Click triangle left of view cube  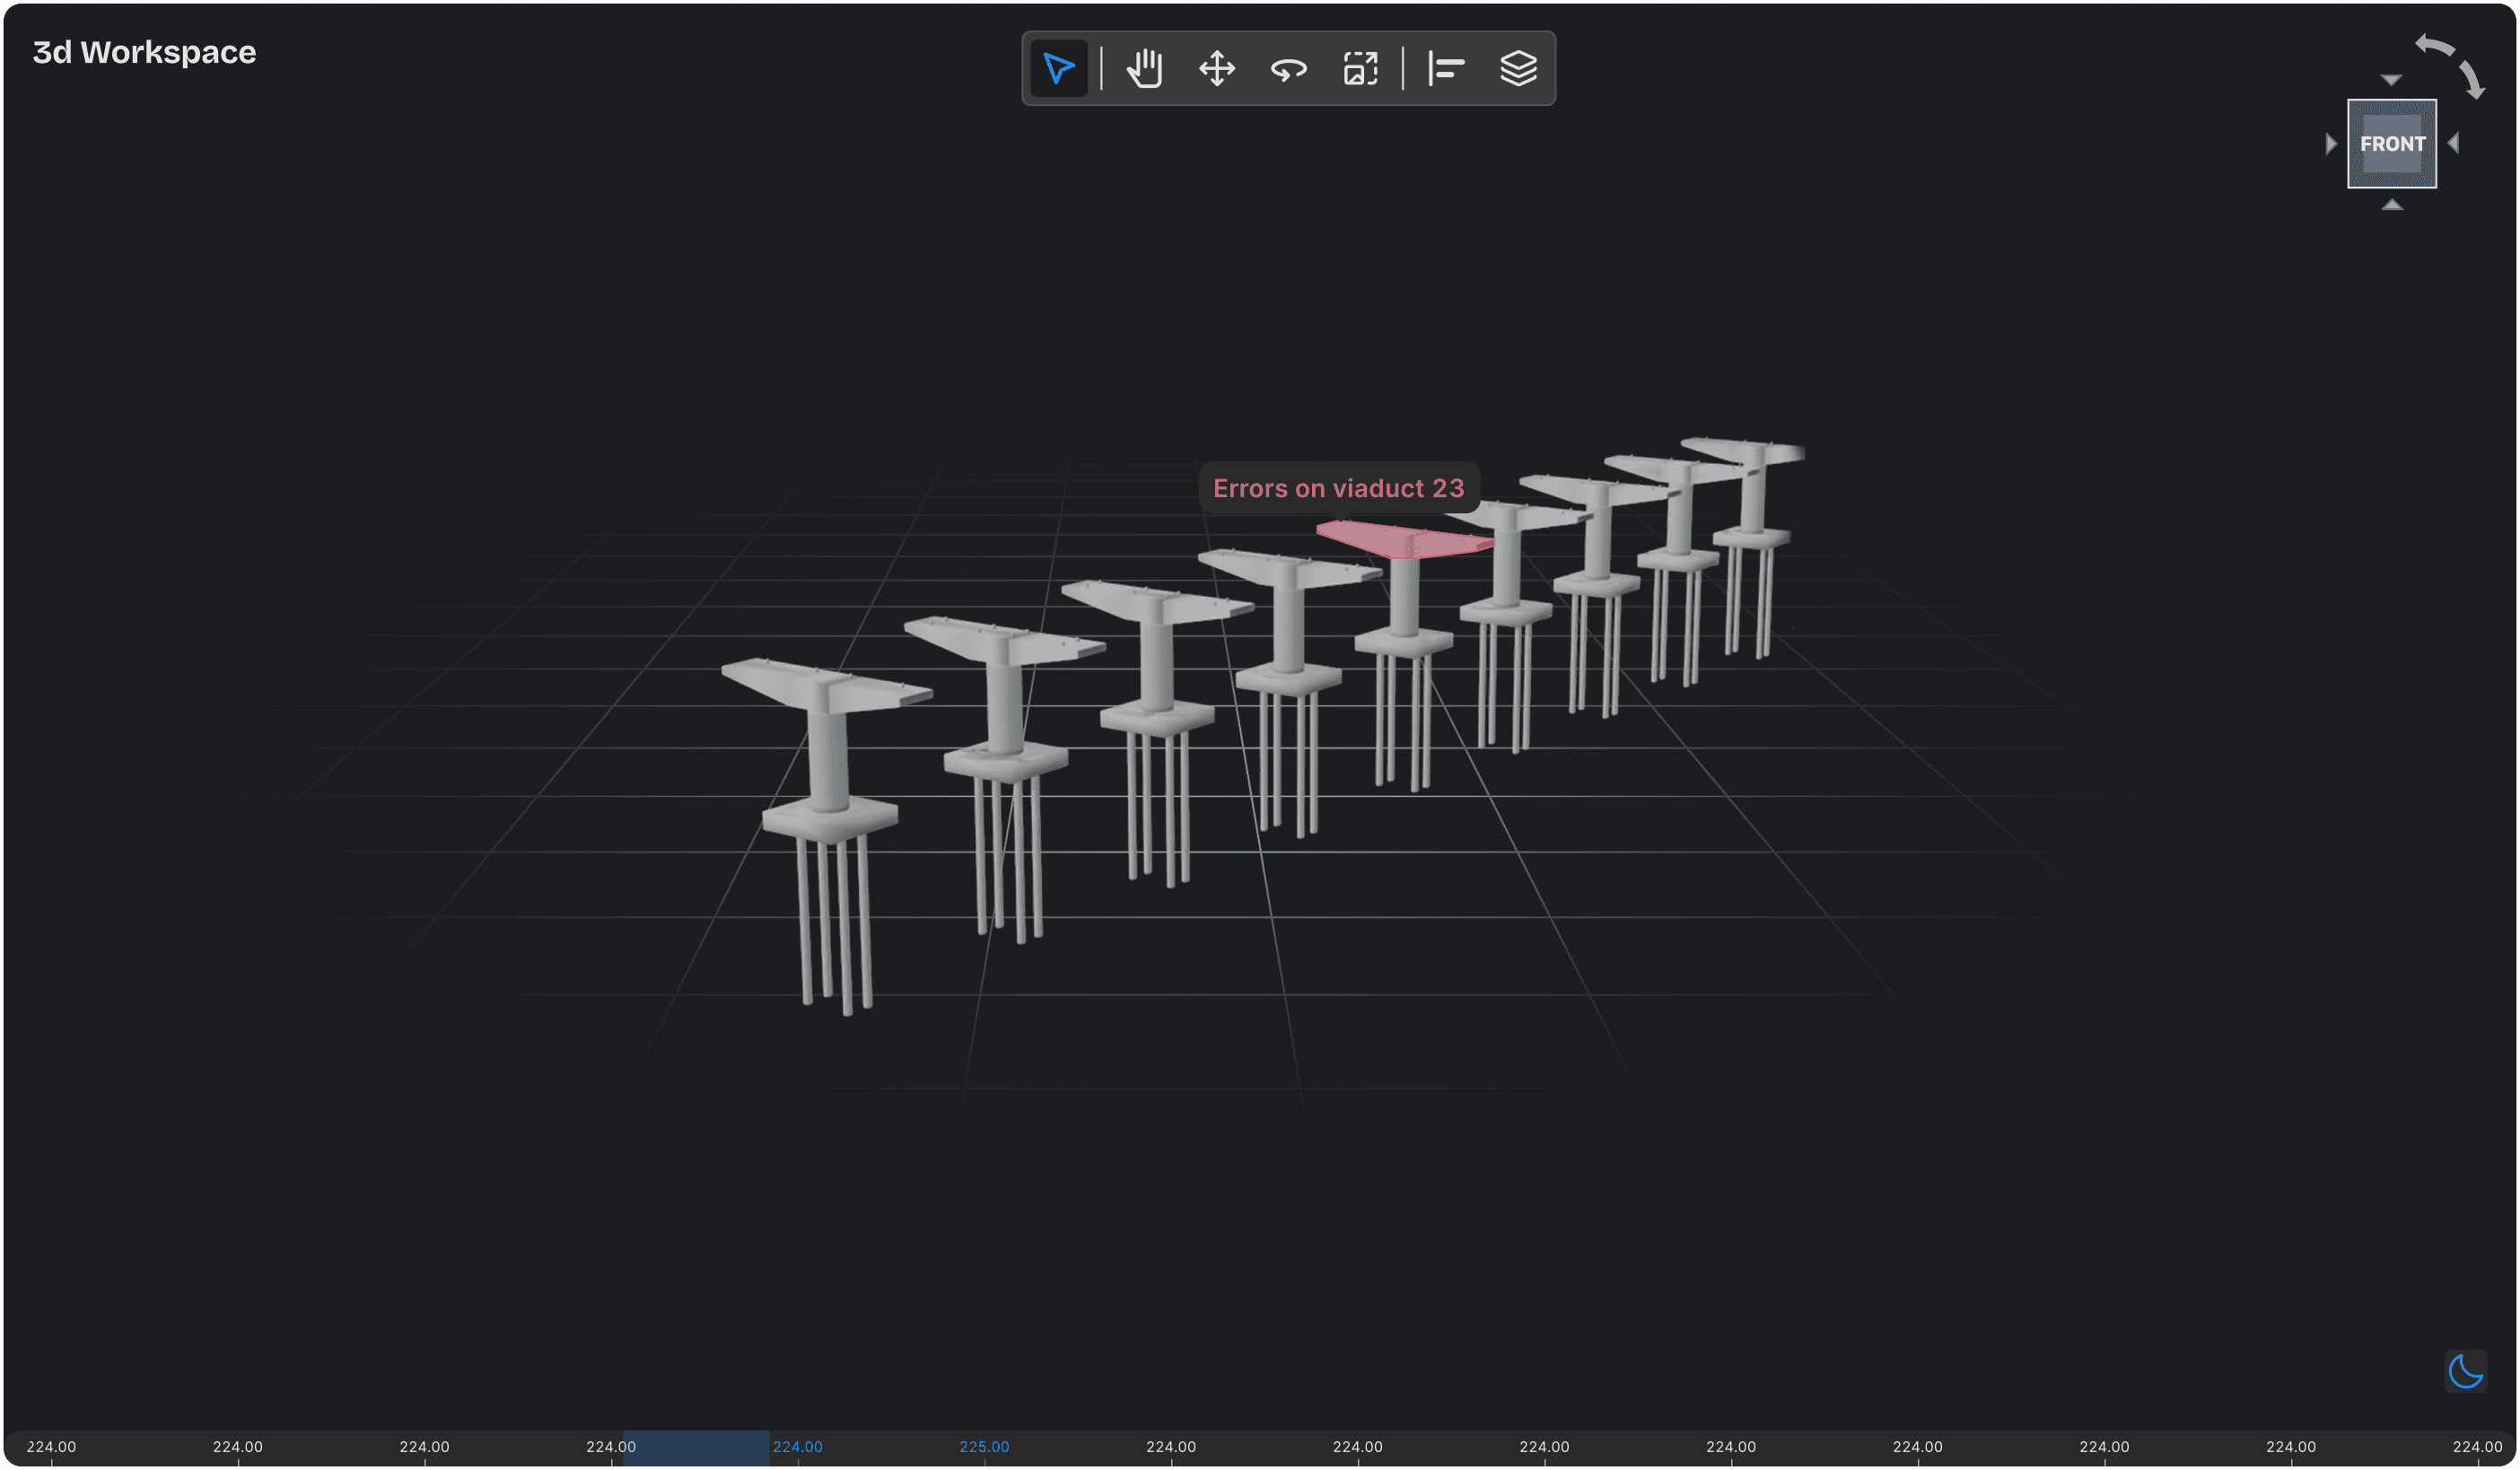coord(2331,144)
